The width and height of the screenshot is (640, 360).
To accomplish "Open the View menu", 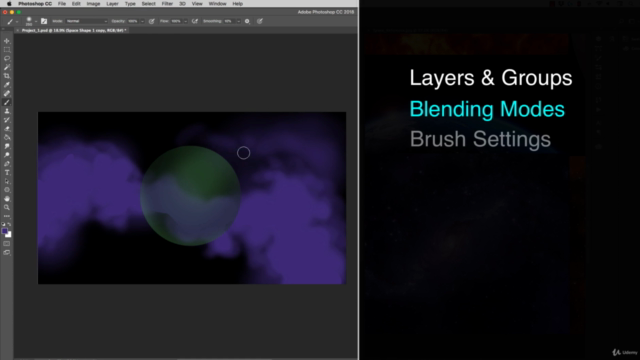I will (197, 4).
